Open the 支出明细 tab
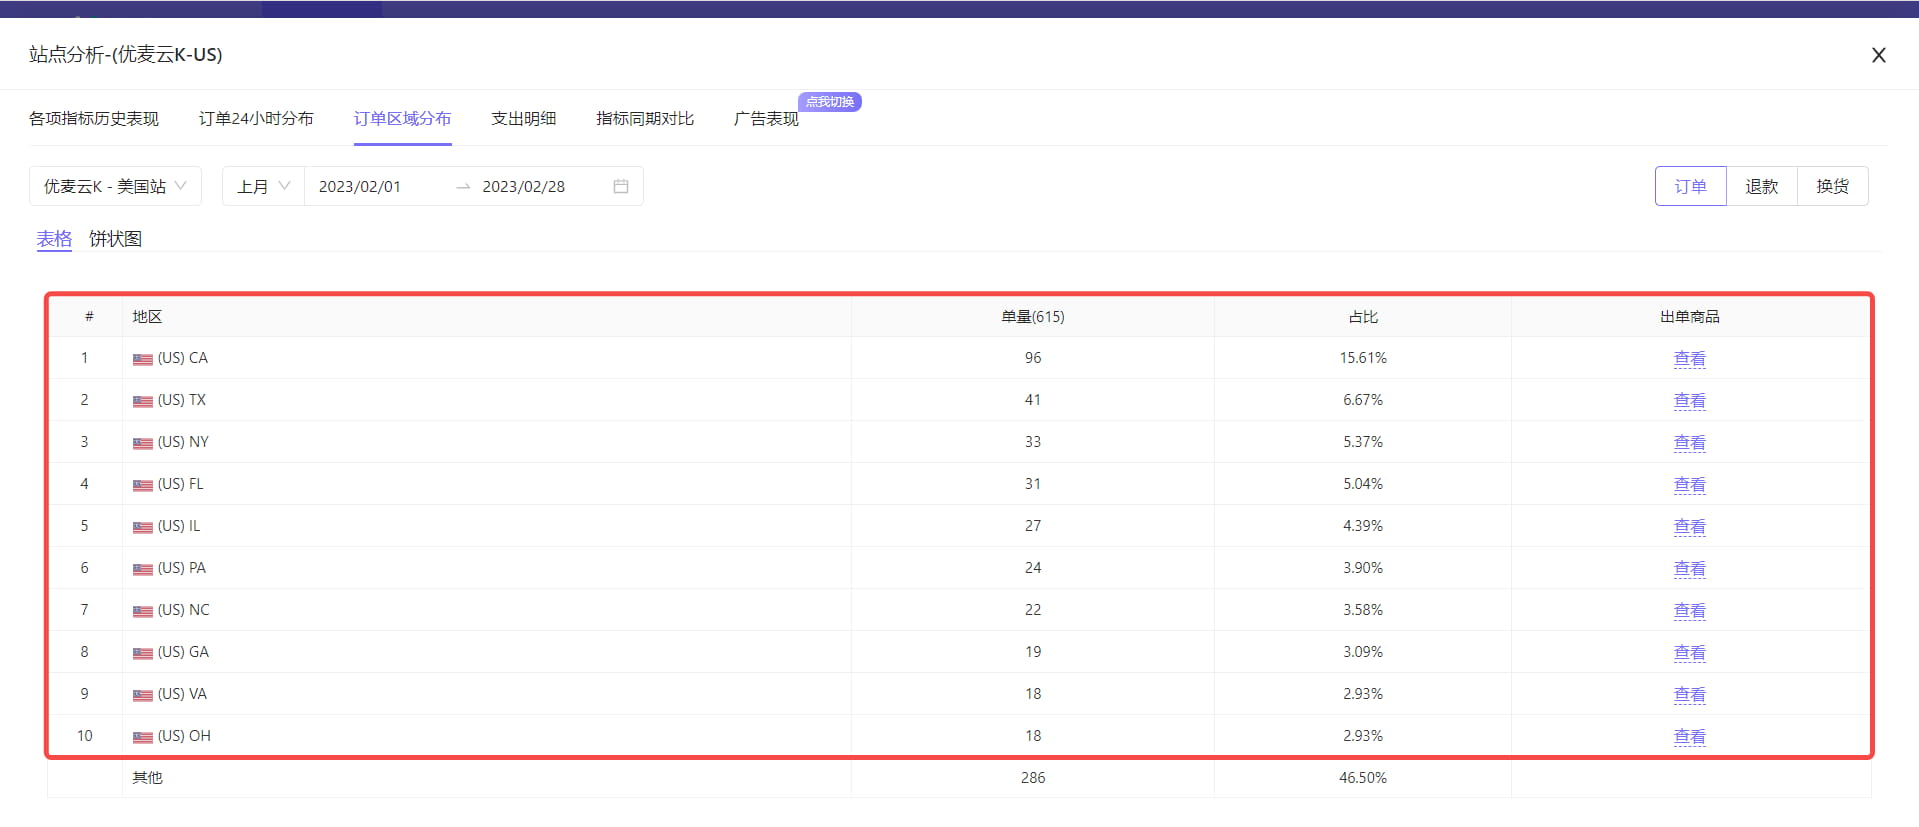The image size is (1919, 827). click(523, 119)
